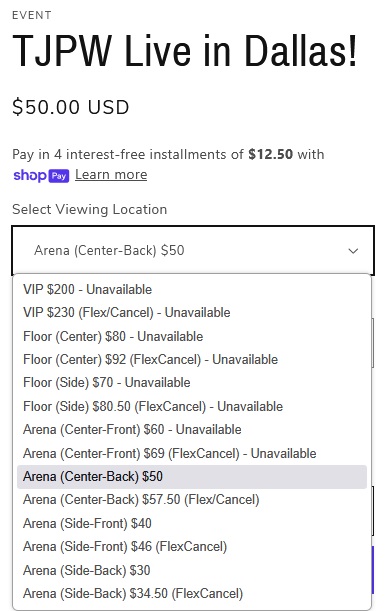The height and width of the screenshot is (611, 389).
Task: Select Arena (Side-Front) $46 (FlexCancel) option
Action: coord(192,547)
